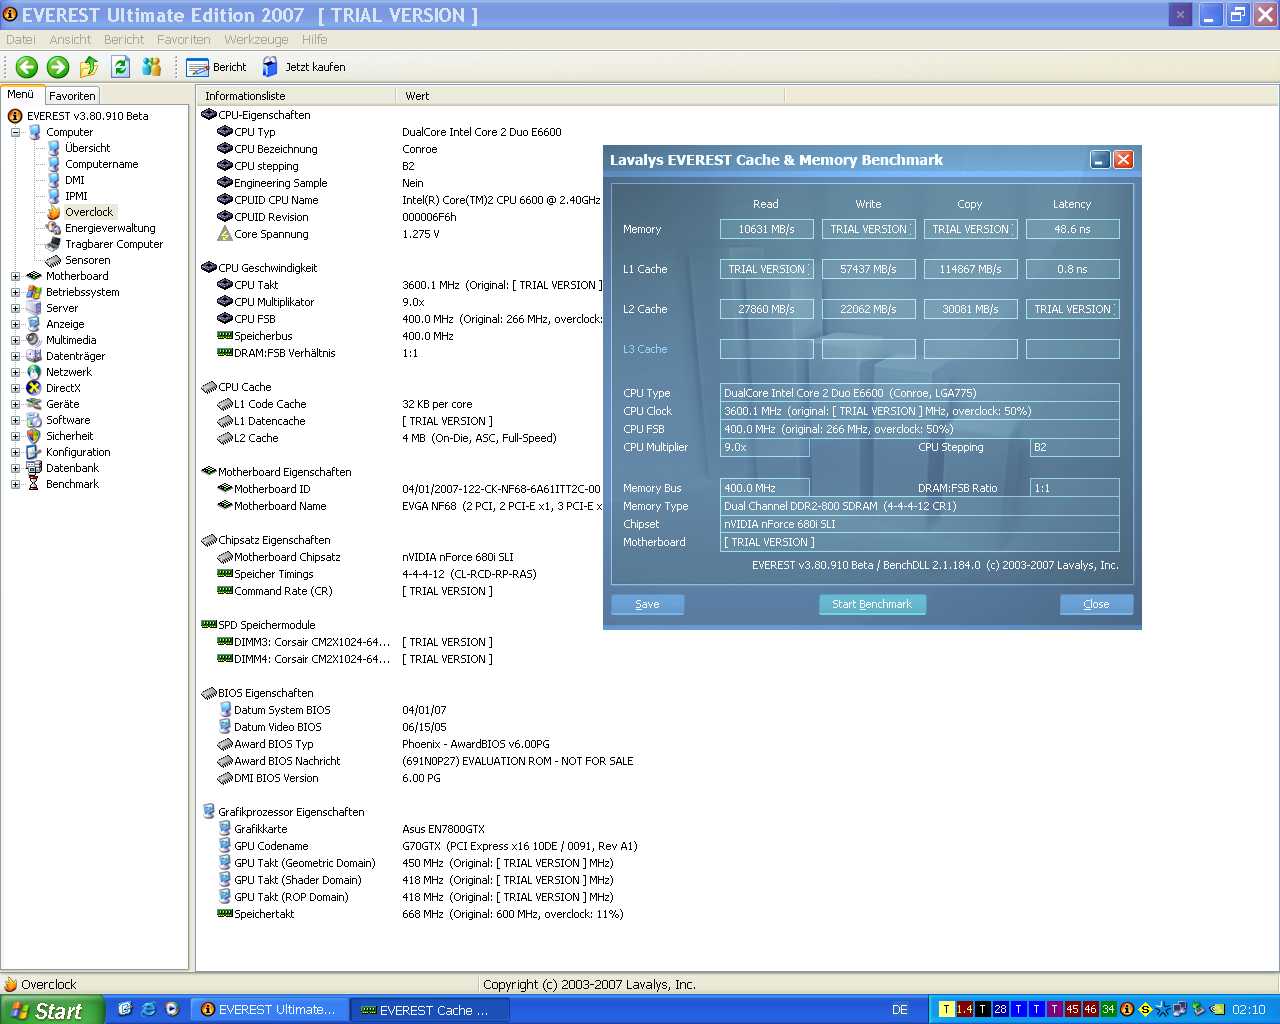Click Jetzt kaufen in toolbar

tap(304, 67)
